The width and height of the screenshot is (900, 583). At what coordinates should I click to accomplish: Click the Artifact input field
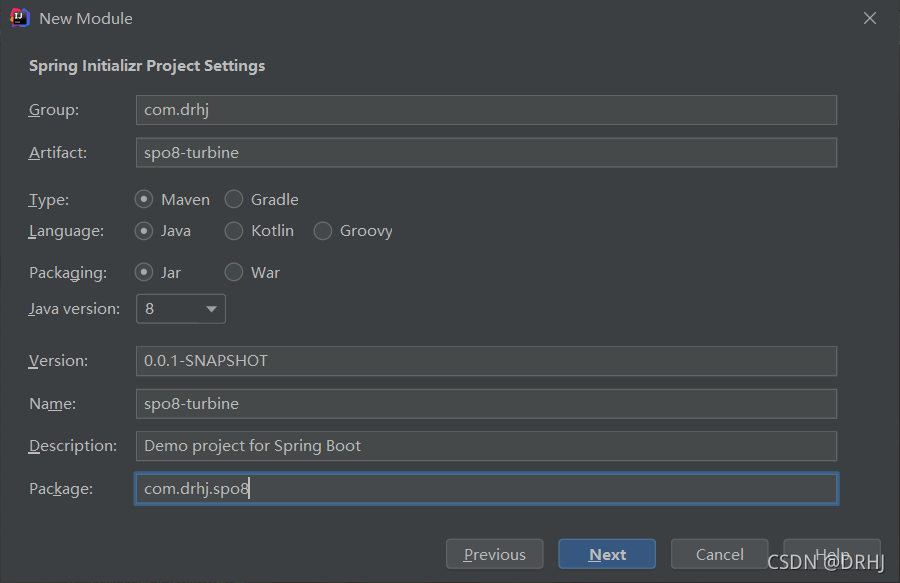(x=486, y=153)
